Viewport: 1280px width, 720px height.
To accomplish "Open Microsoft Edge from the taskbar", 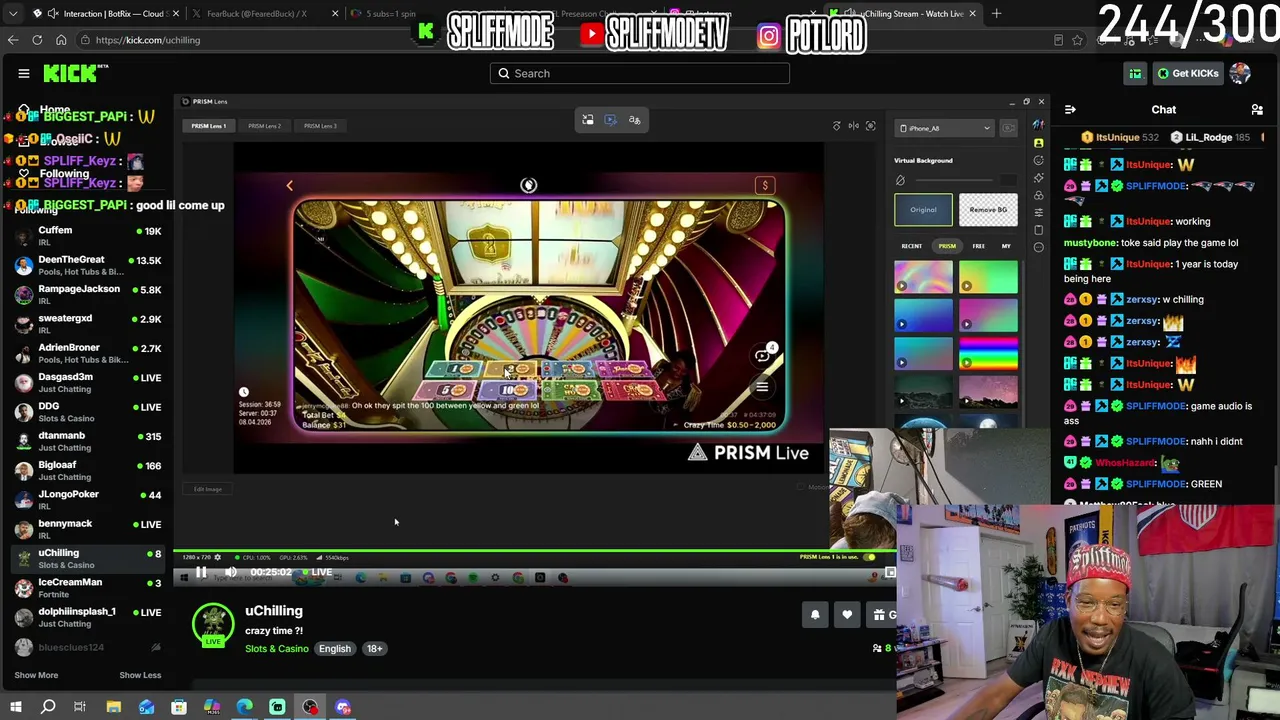I will [245, 707].
